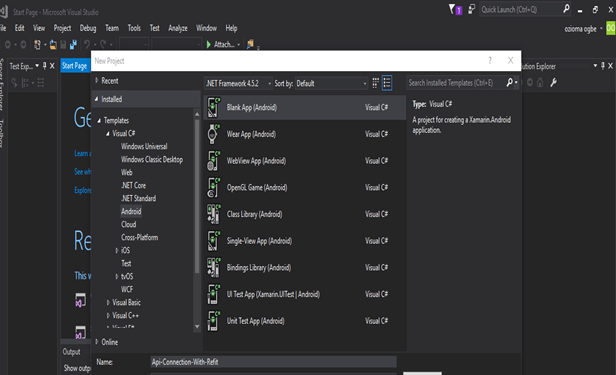The width and height of the screenshot is (616, 375).
Task: Select the UI Test App (Xamarin.UITest) icon
Action: coord(213,295)
